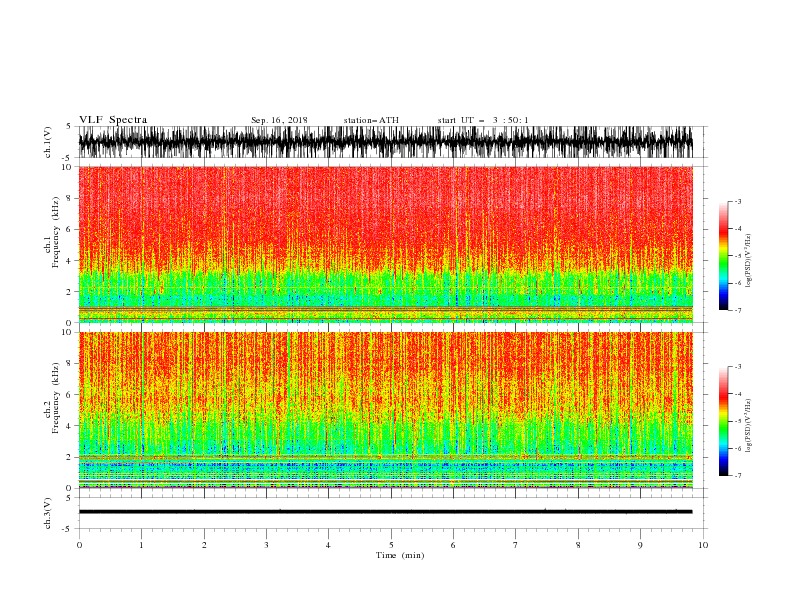Click the ch.1 color bar's log(PSD) label
The height and width of the screenshot is (612, 792).
pos(749,261)
